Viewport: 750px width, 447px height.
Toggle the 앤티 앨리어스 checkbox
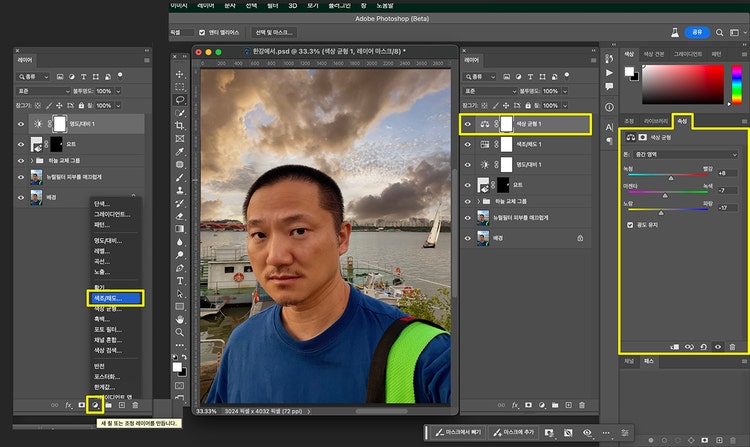203,32
